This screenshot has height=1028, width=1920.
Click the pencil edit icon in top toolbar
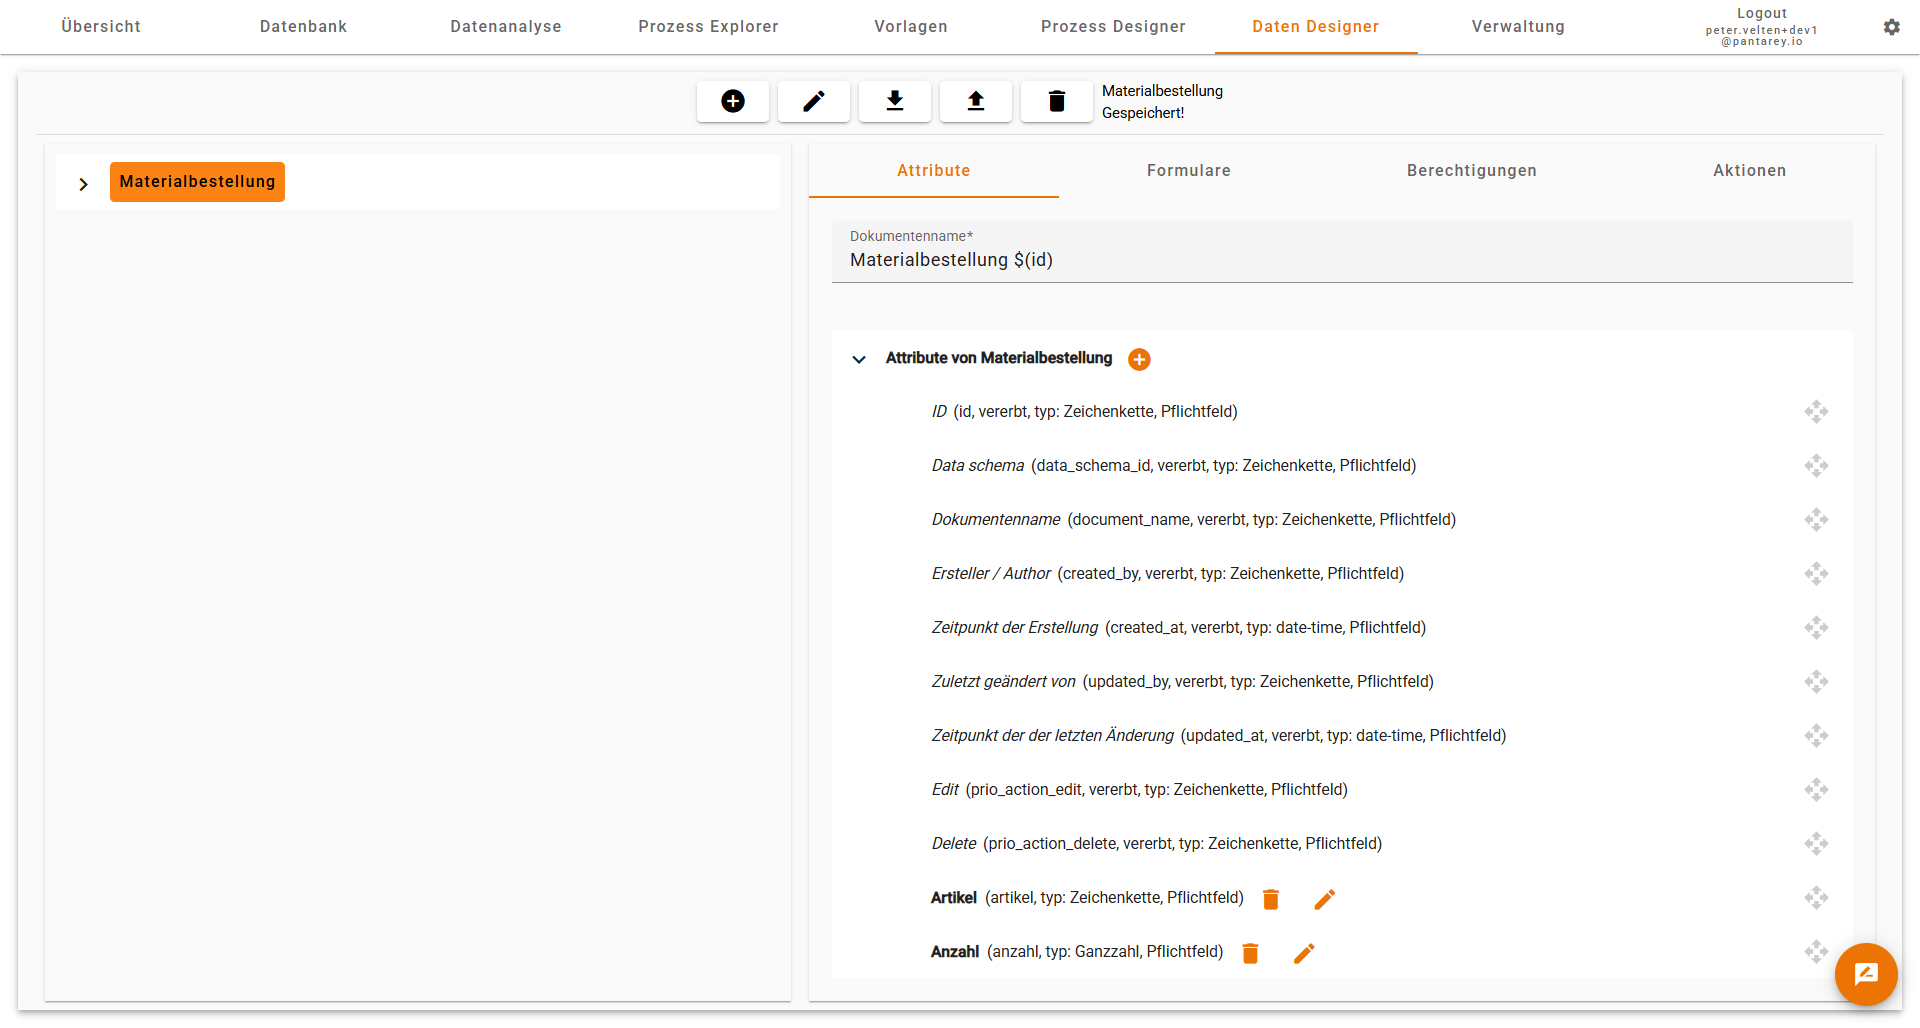click(x=814, y=101)
